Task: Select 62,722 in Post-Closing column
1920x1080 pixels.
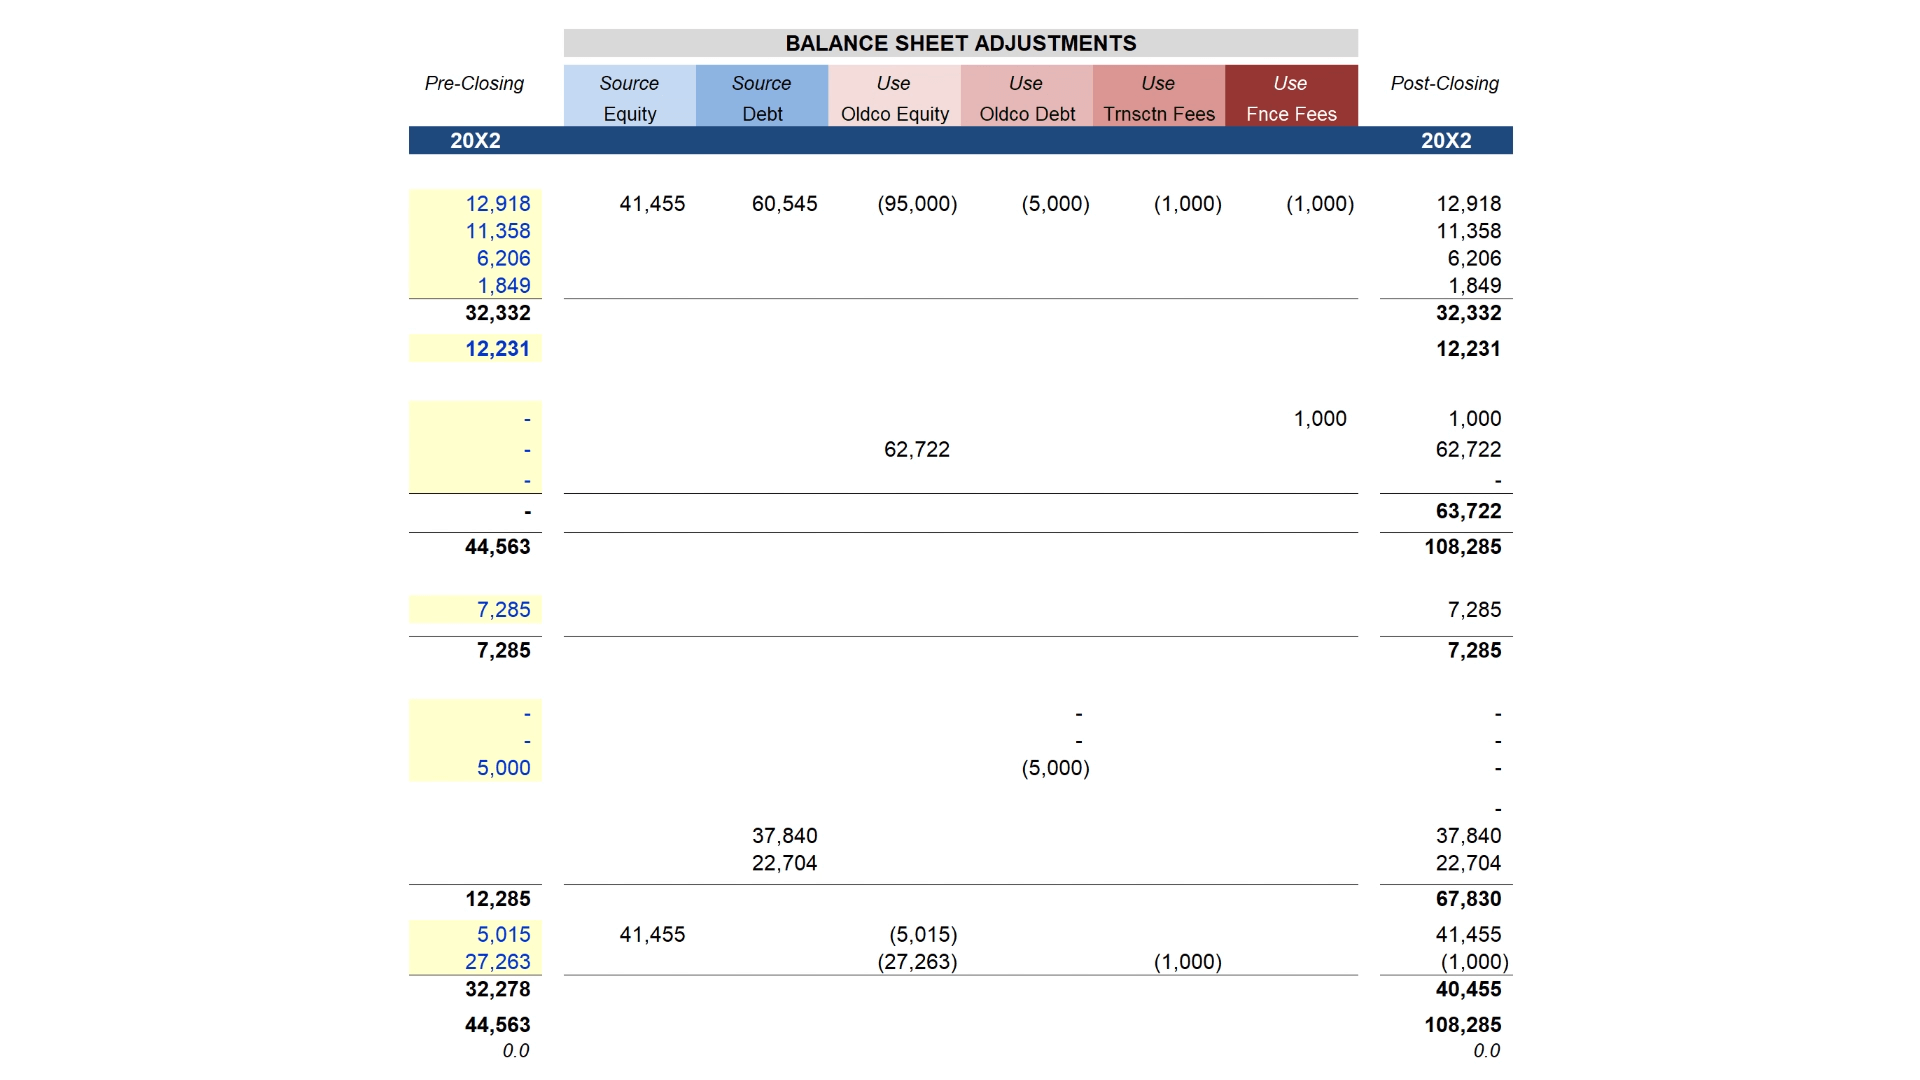Action: 1468,450
